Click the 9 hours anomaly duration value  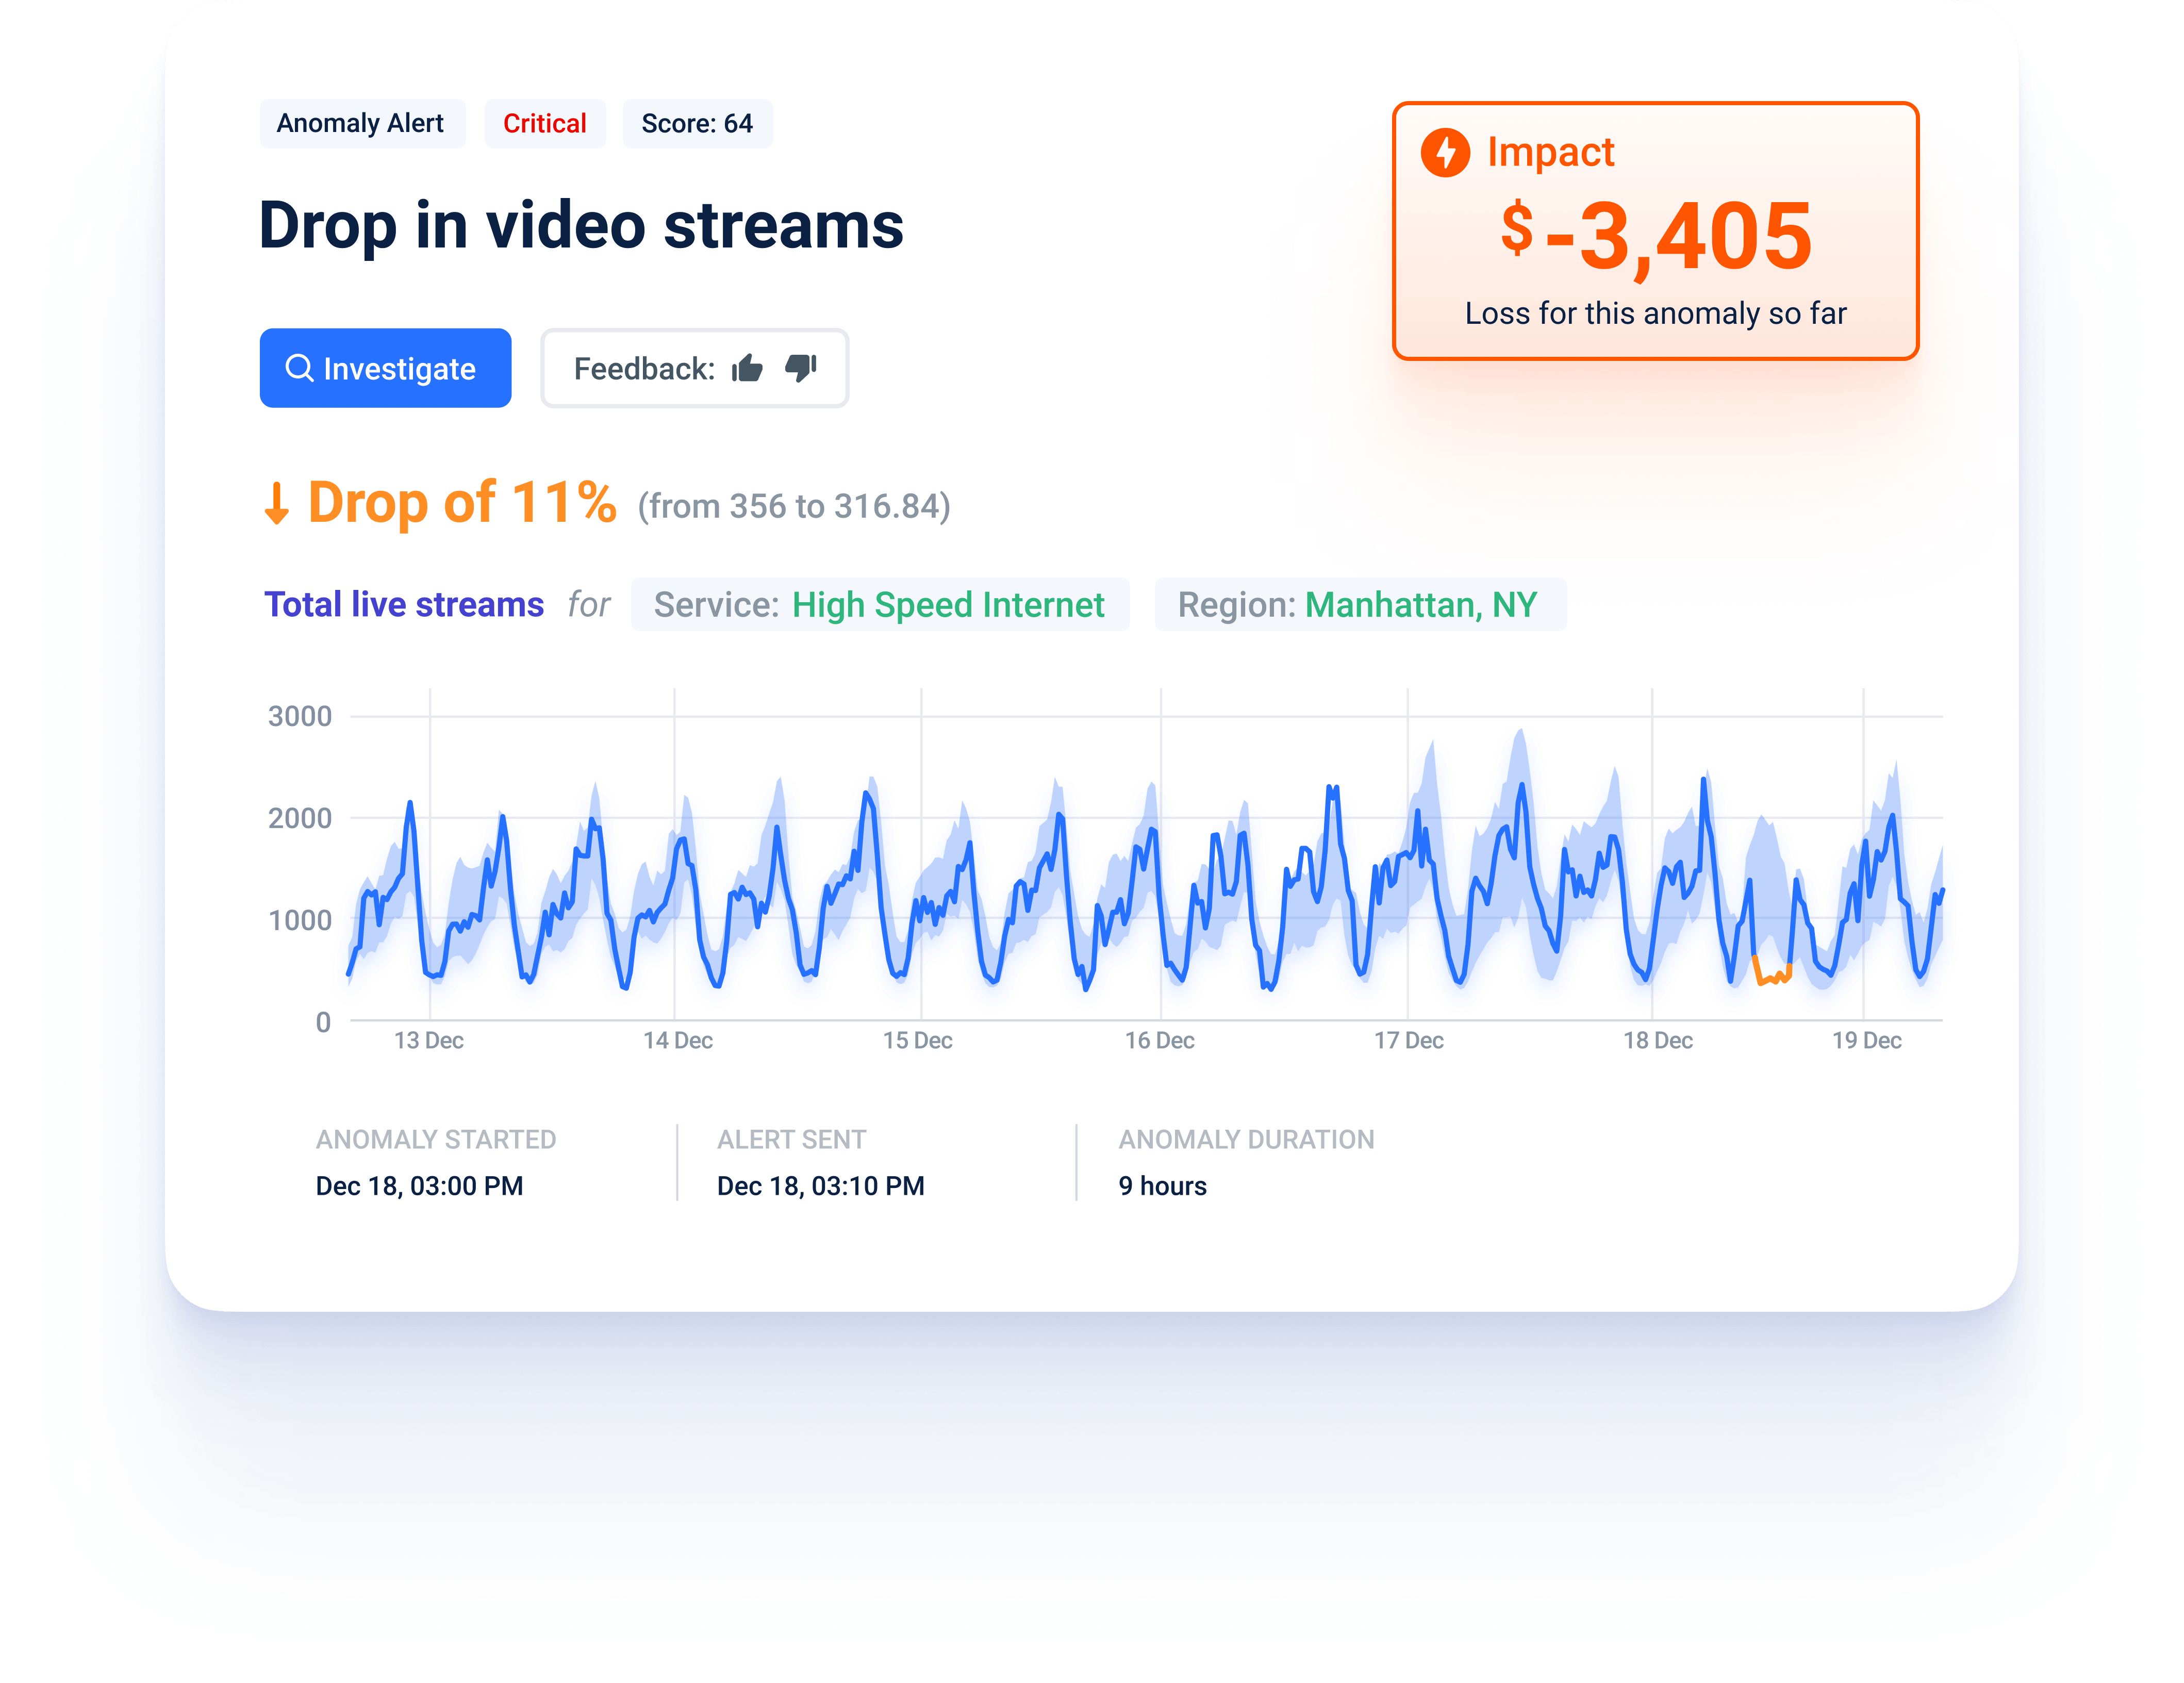(x=1162, y=1186)
